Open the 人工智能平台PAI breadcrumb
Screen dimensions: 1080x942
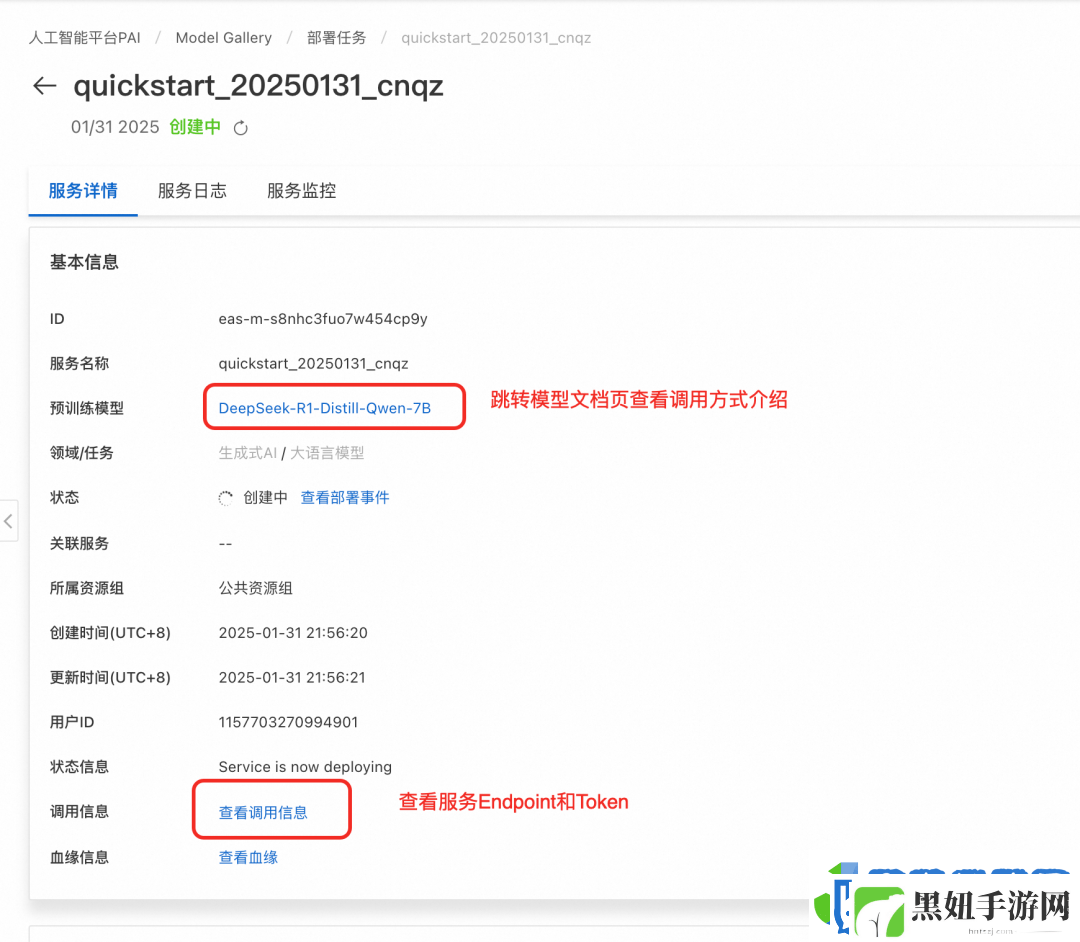pyautogui.click(x=85, y=38)
